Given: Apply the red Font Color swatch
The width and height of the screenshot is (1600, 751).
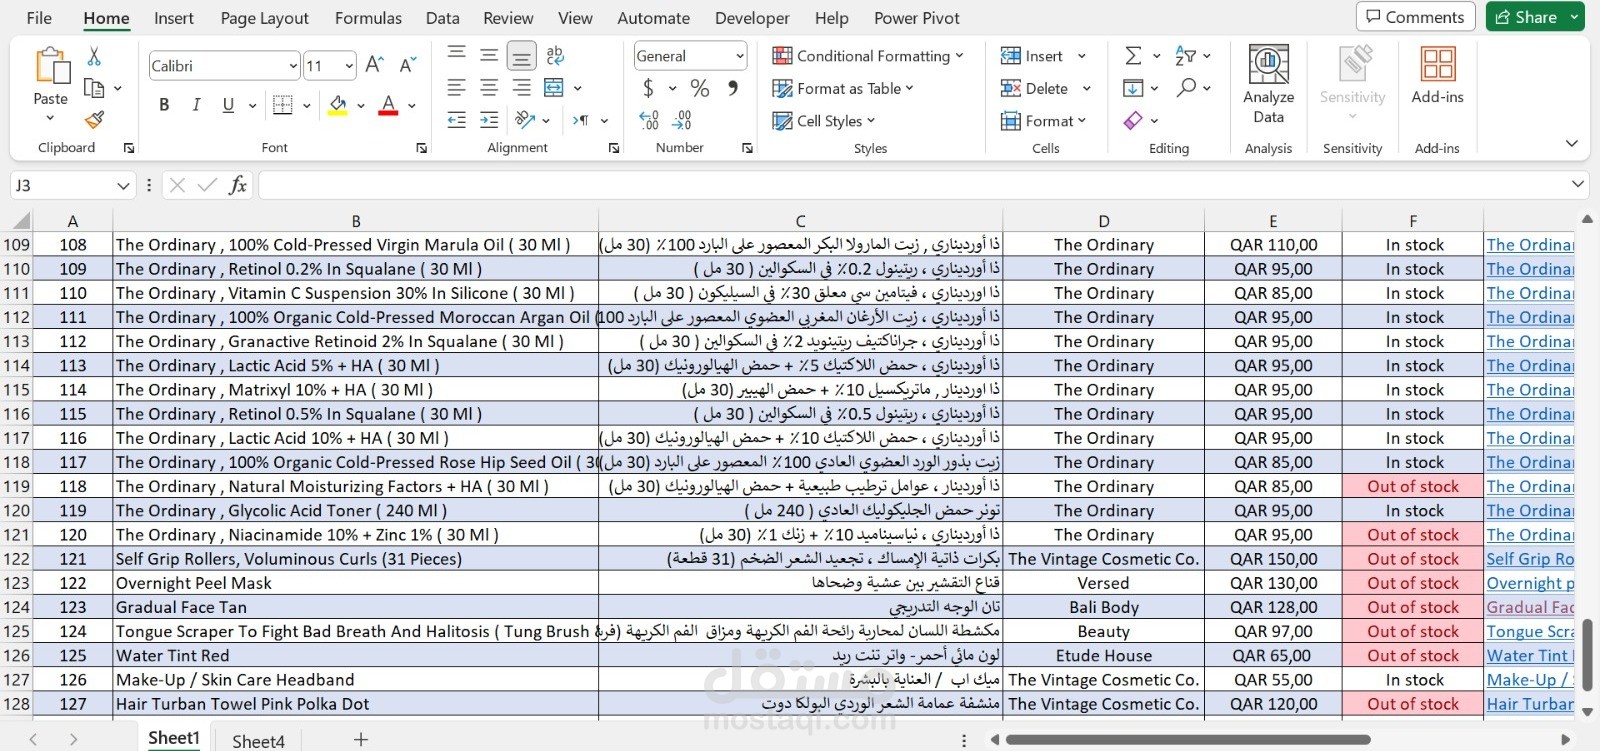Looking at the screenshot, I should coord(389,105).
